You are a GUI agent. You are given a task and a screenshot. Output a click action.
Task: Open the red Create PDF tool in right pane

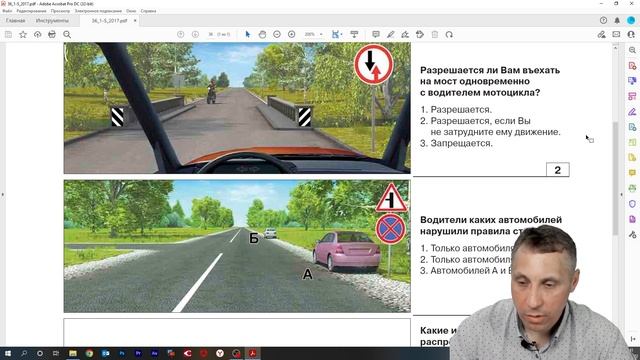tap(632, 65)
